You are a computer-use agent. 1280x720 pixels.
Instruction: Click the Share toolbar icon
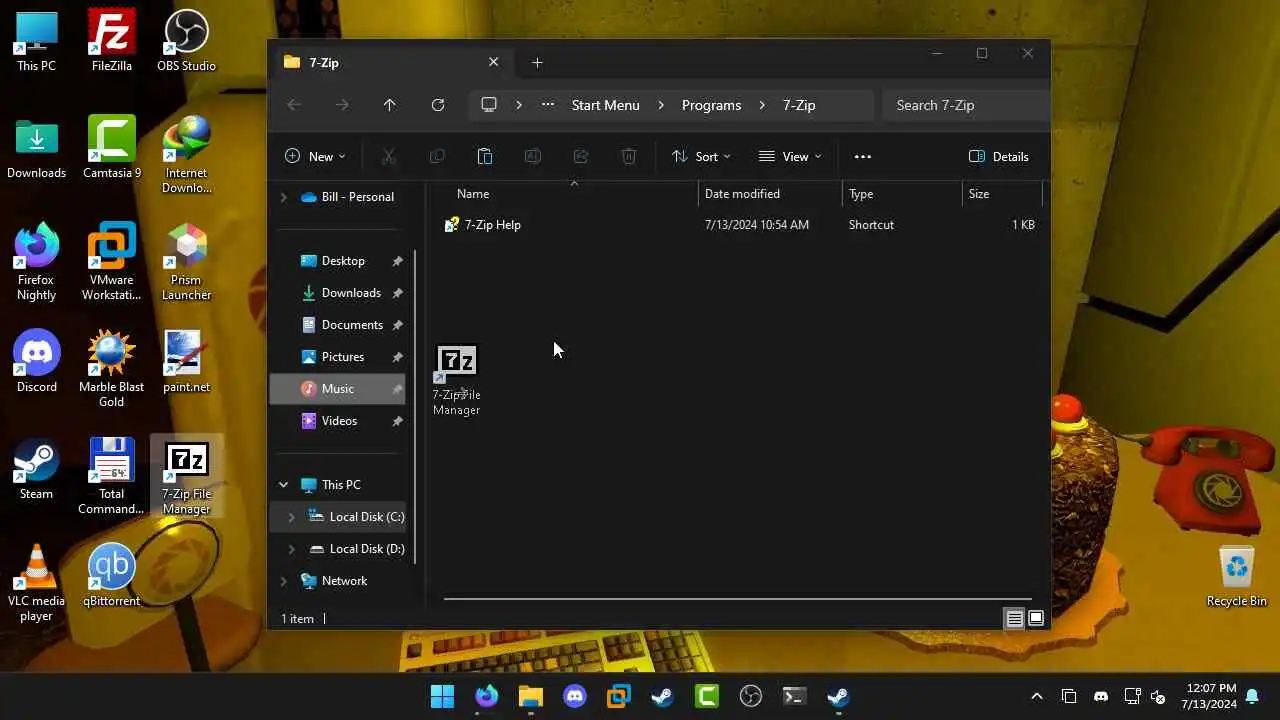pyautogui.click(x=580, y=156)
